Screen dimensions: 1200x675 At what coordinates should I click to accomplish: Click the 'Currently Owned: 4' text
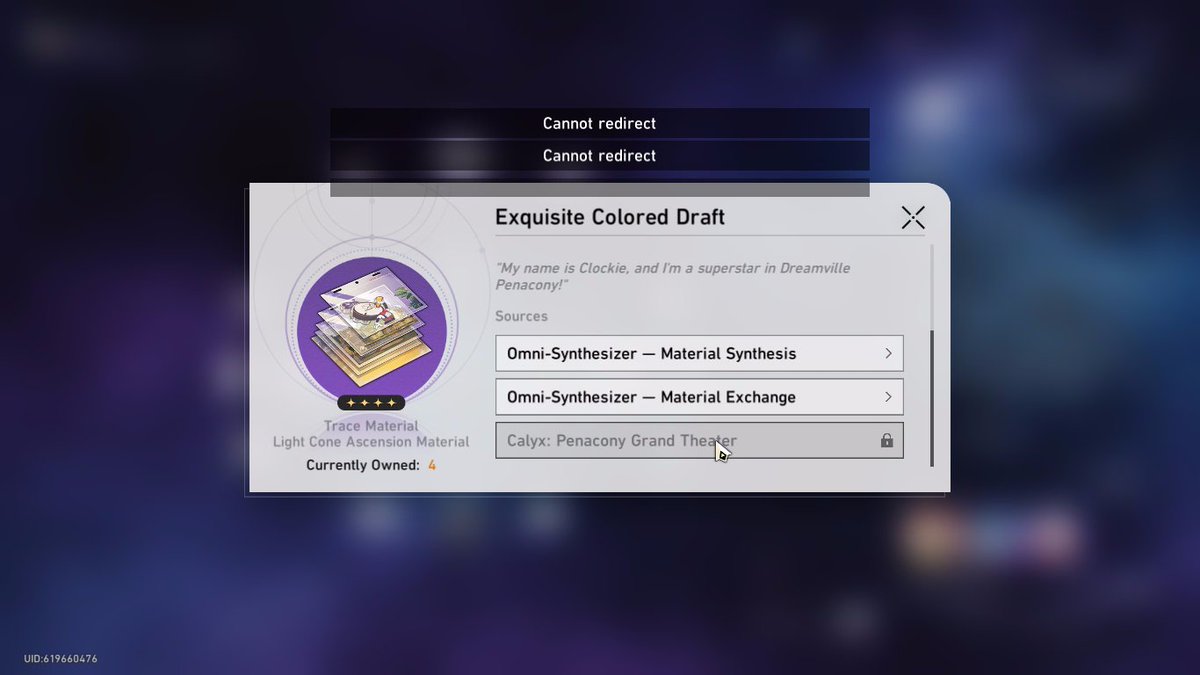point(370,465)
